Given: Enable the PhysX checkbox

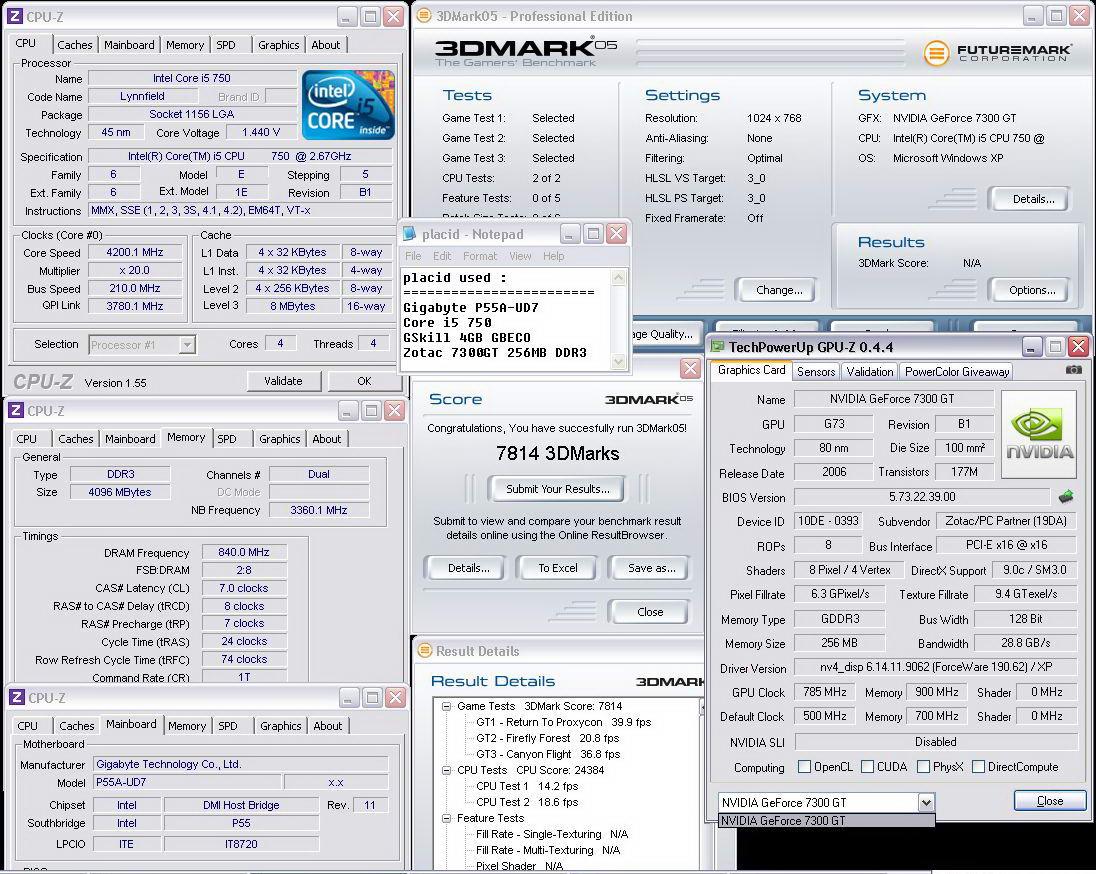Looking at the screenshot, I should (923, 767).
